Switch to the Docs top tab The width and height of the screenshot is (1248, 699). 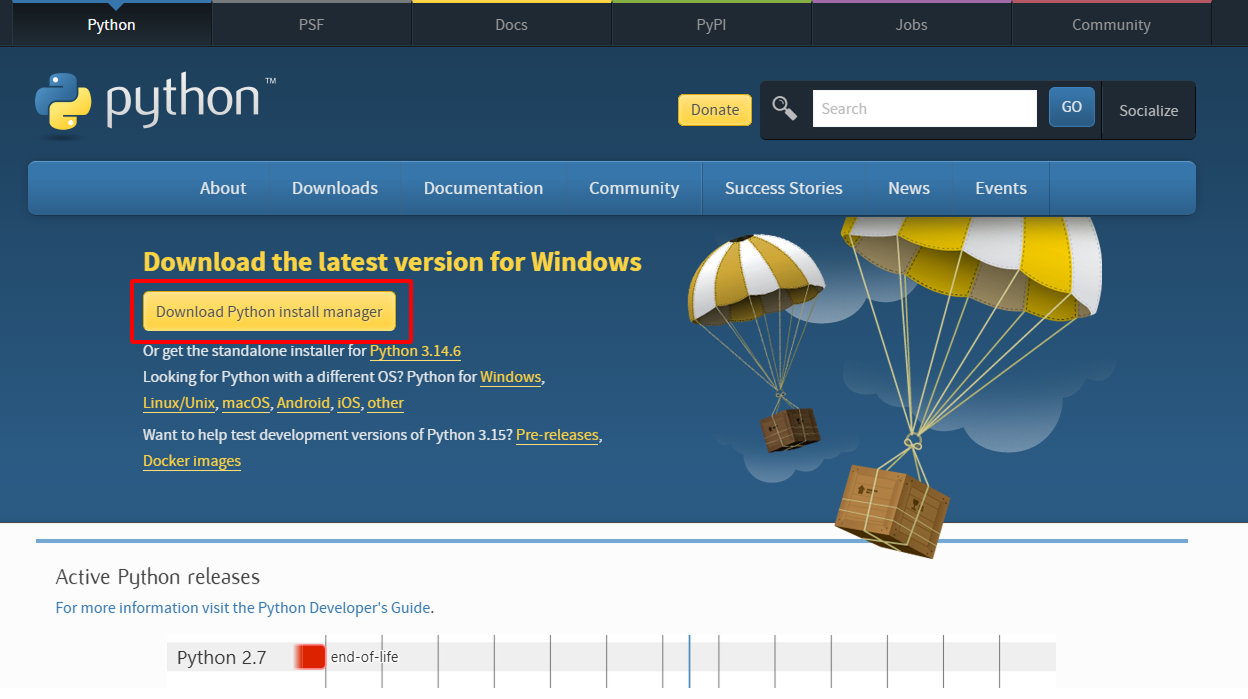(x=511, y=25)
